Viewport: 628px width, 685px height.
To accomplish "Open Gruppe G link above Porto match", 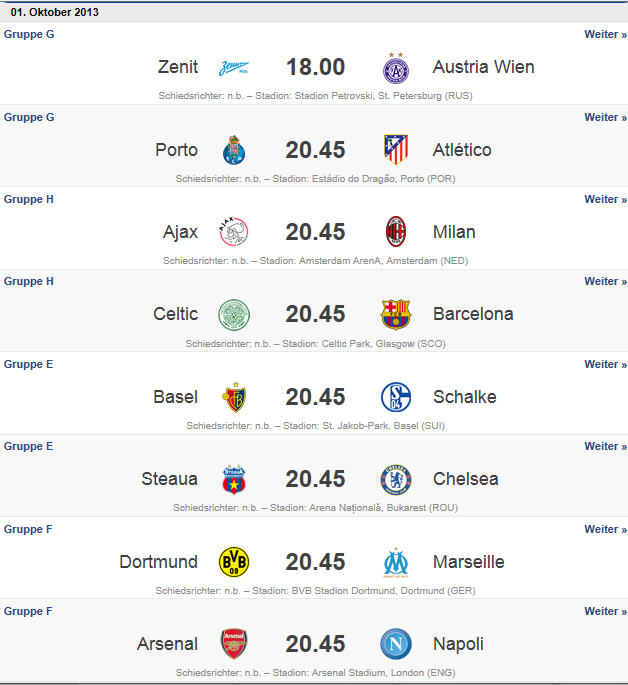I will [x=29, y=117].
